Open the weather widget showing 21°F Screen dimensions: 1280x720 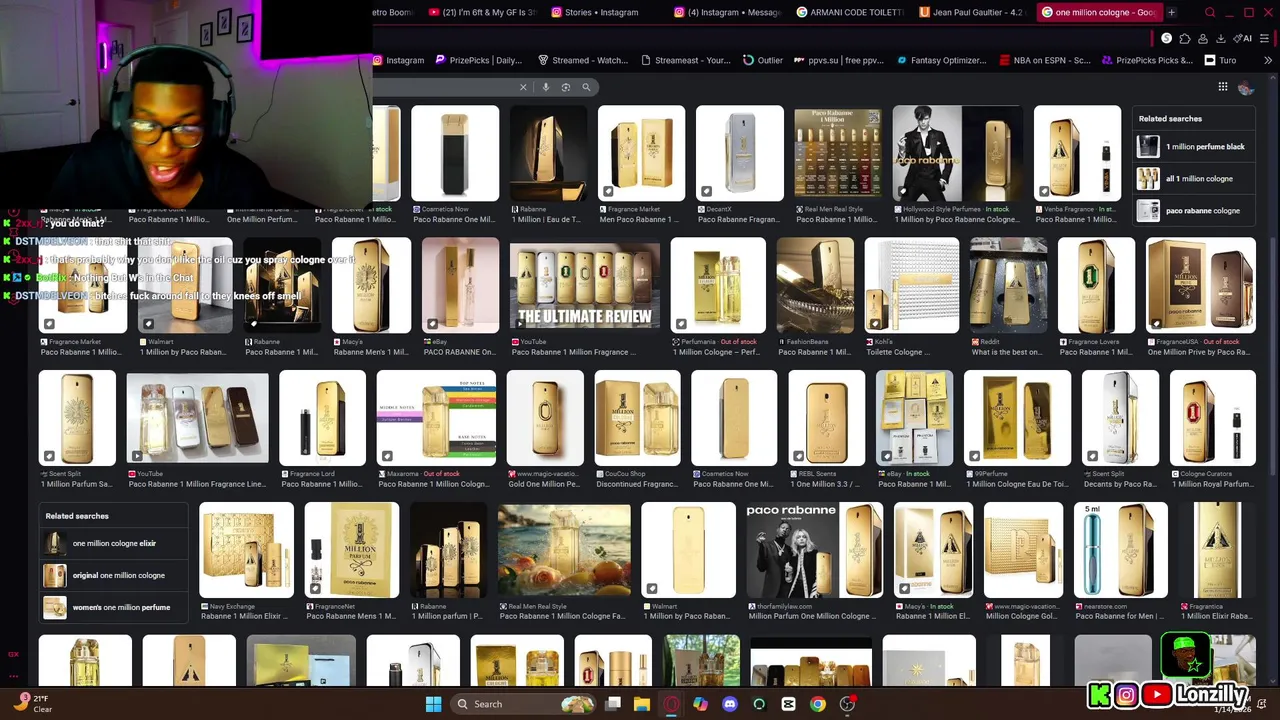click(x=32, y=703)
